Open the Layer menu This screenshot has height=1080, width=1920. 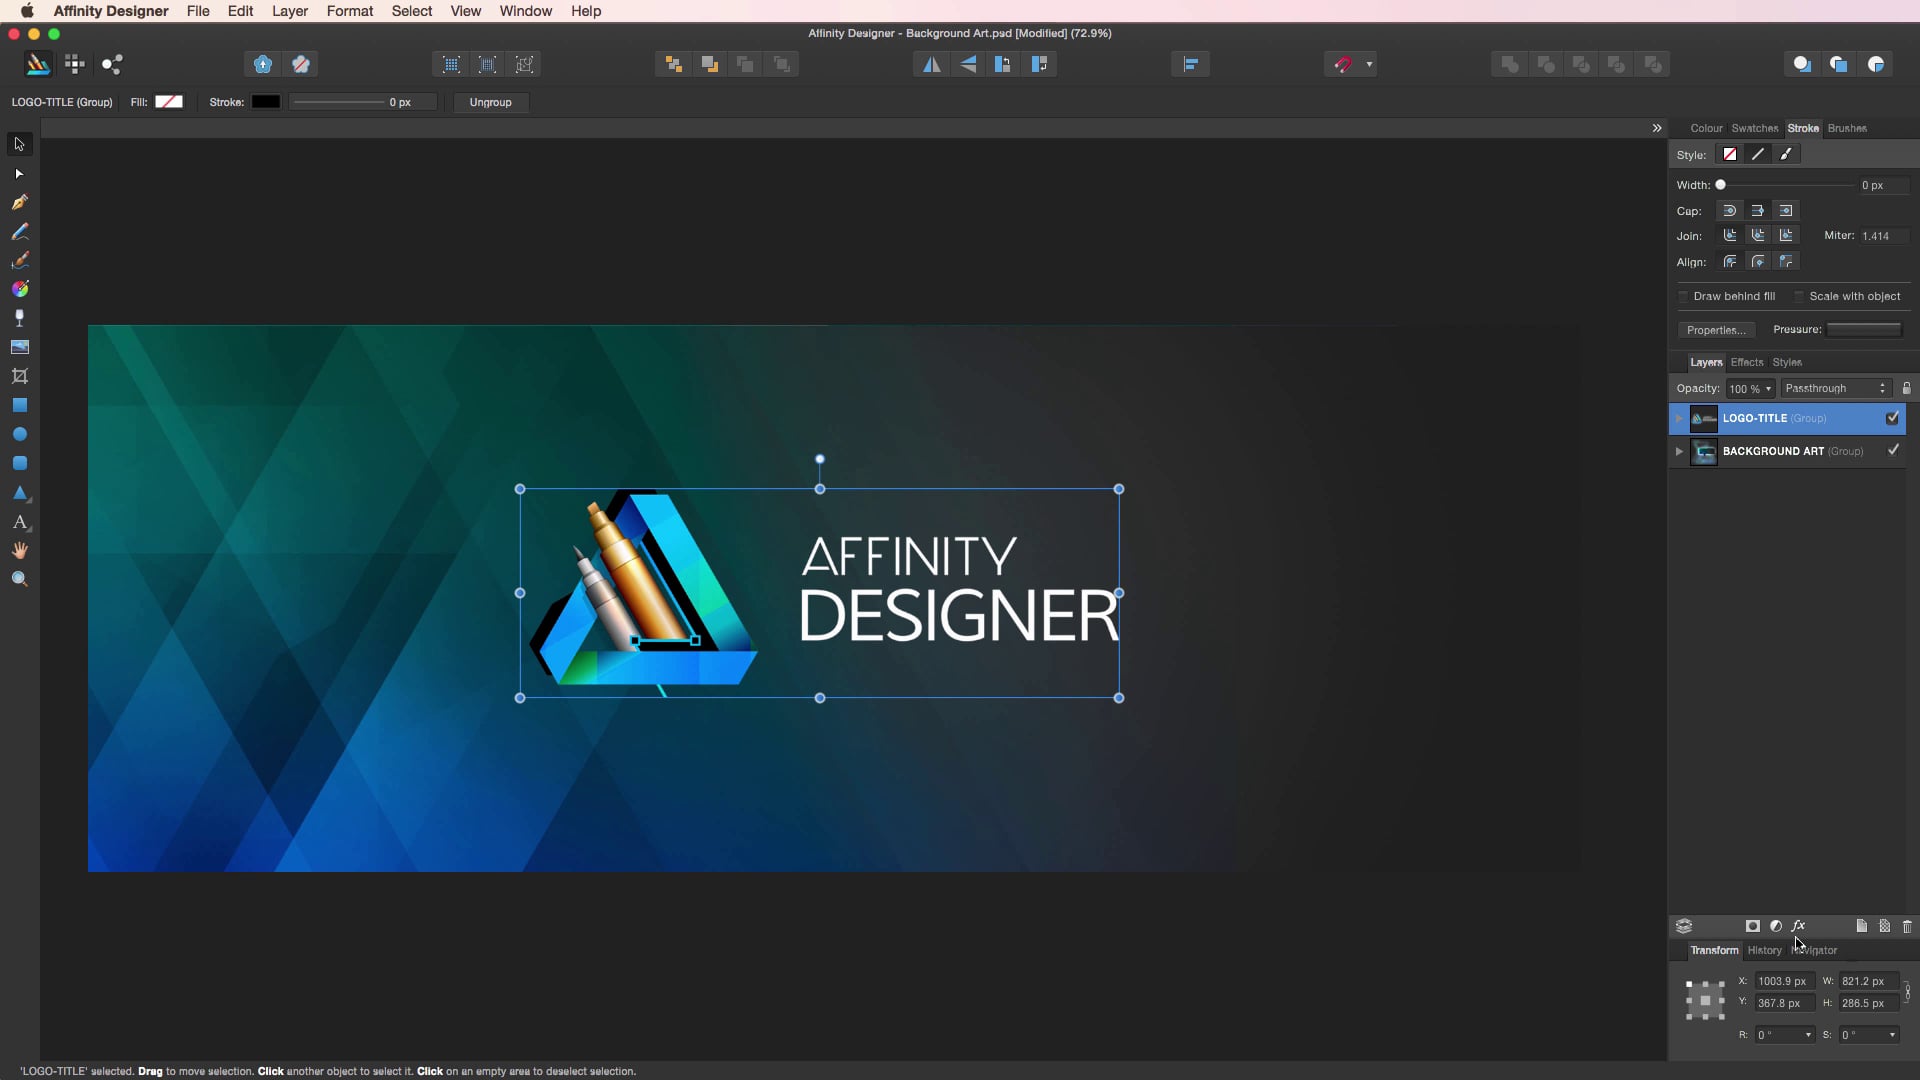click(x=289, y=11)
